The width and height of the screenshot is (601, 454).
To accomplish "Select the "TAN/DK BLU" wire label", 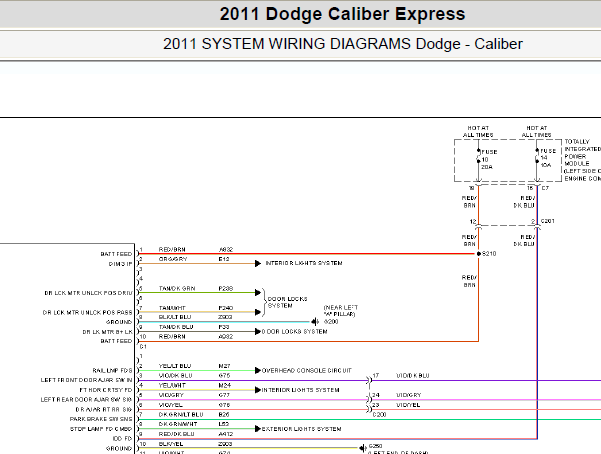I will click(176, 327).
